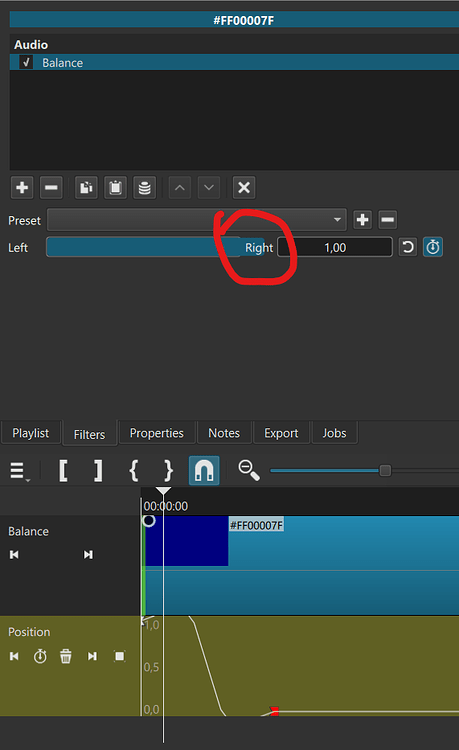
Task: Switch to the Filters tab
Action: (89, 434)
